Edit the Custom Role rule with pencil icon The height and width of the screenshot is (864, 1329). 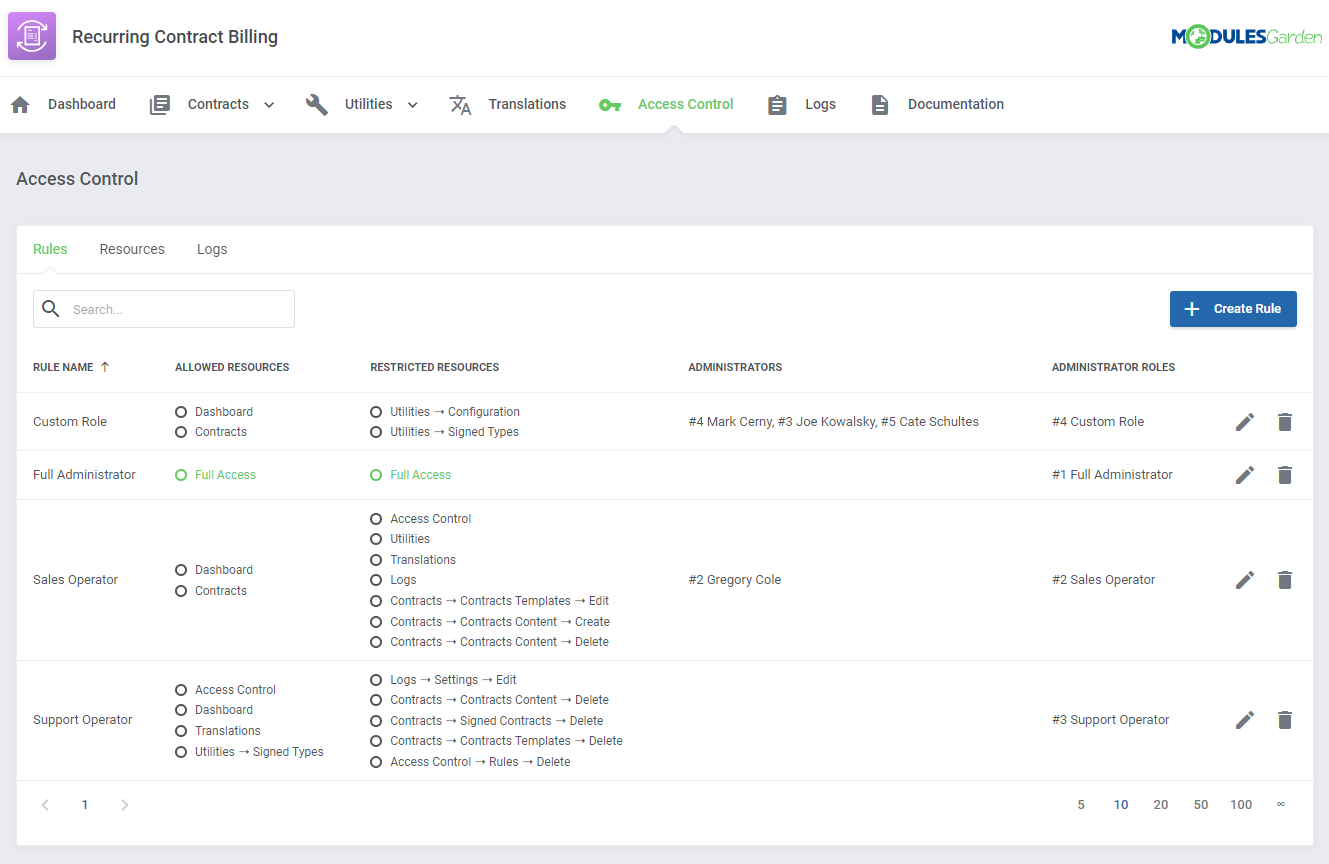[1245, 422]
